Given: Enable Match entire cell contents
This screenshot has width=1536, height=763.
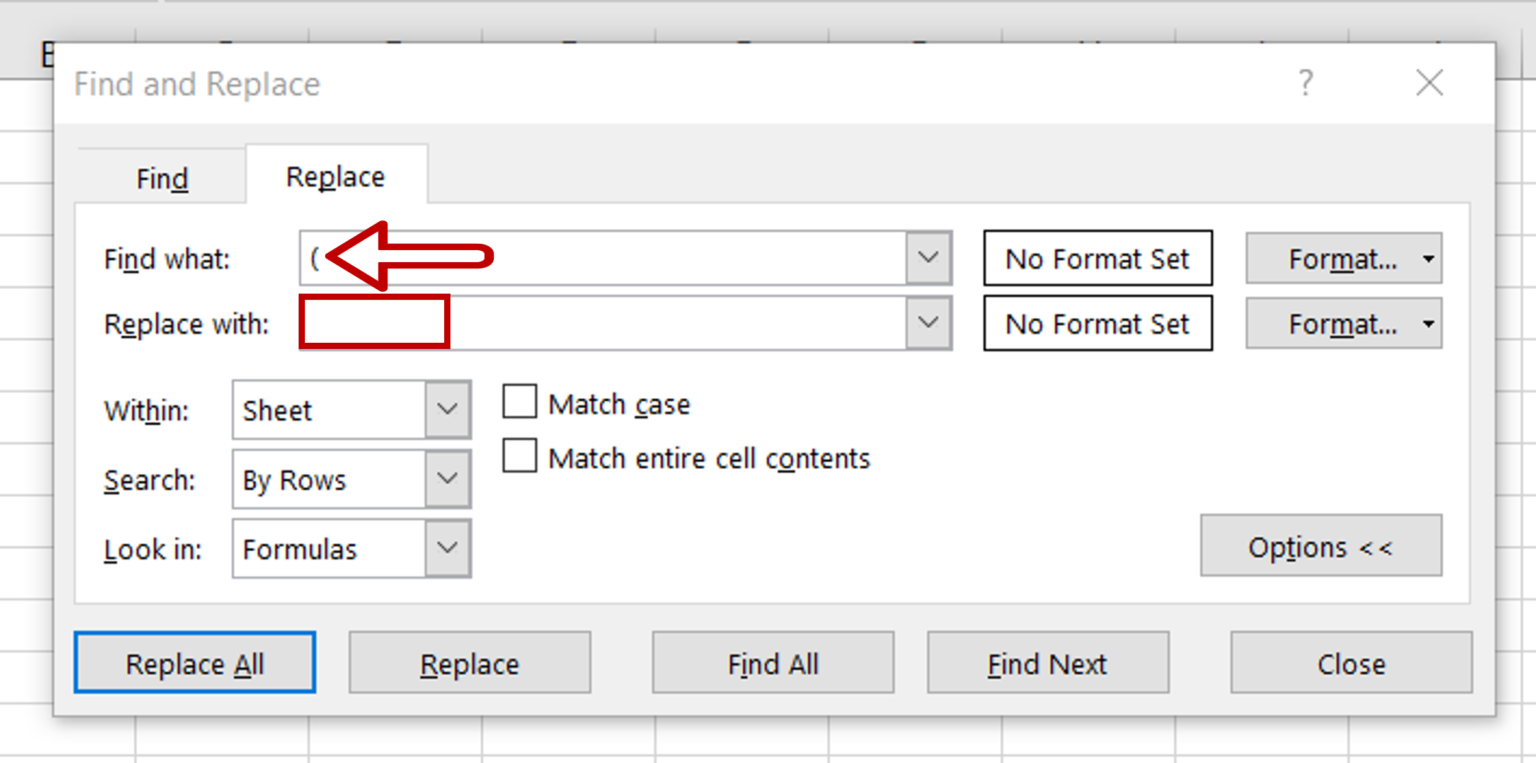Looking at the screenshot, I should click(x=519, y=456).
